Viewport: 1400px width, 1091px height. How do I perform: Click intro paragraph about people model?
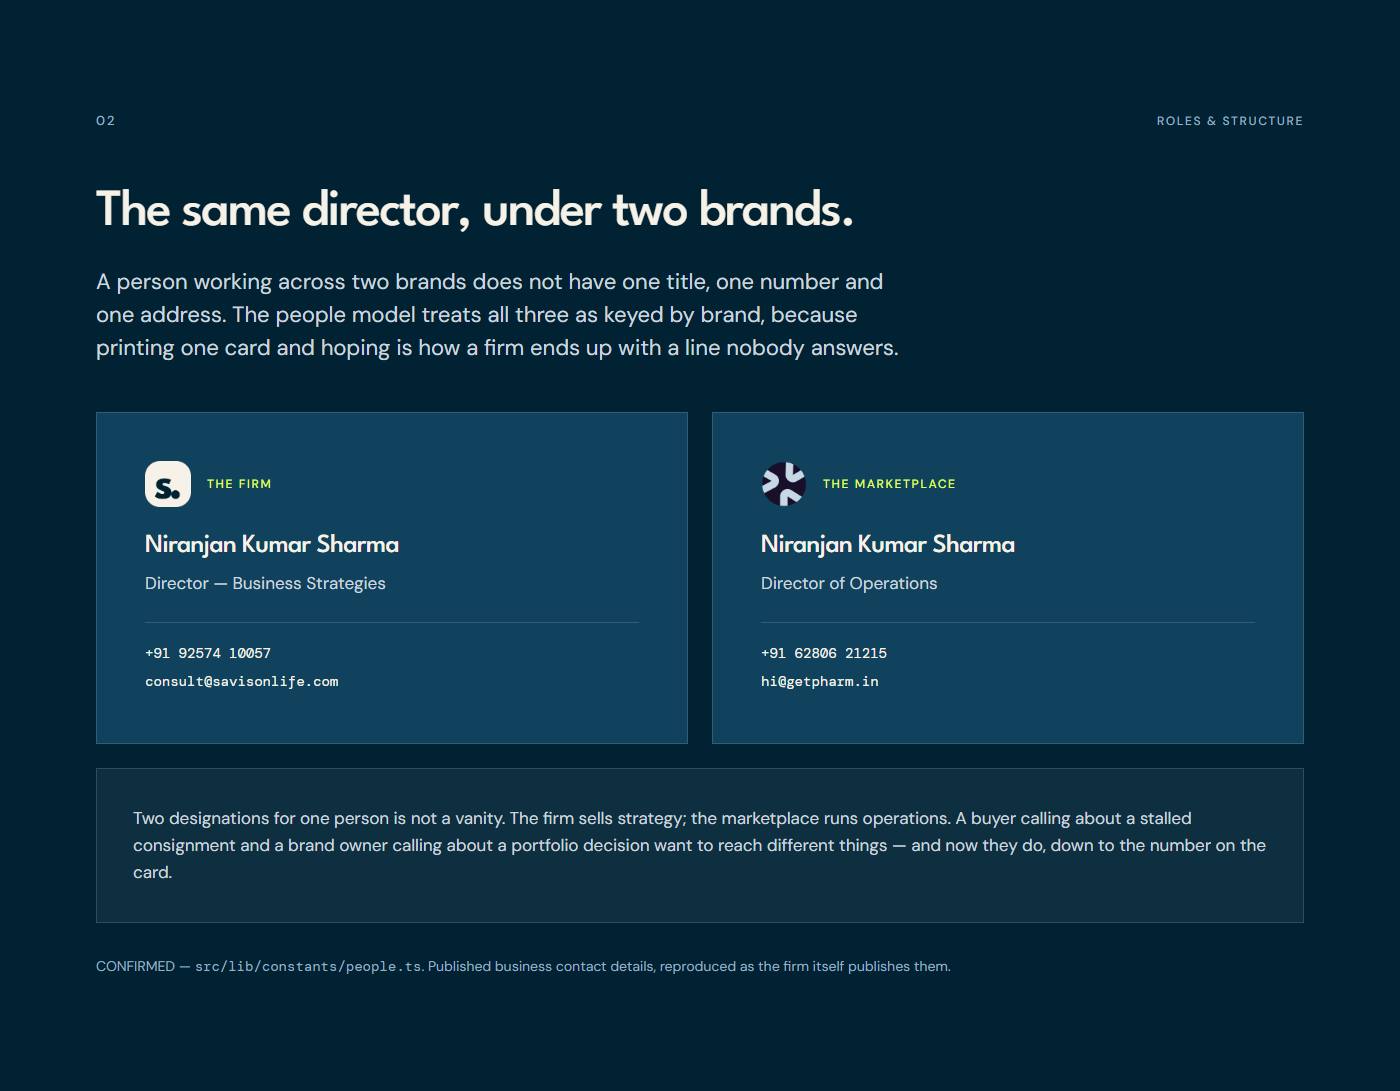pyautogui.click(x=497, y=315)
